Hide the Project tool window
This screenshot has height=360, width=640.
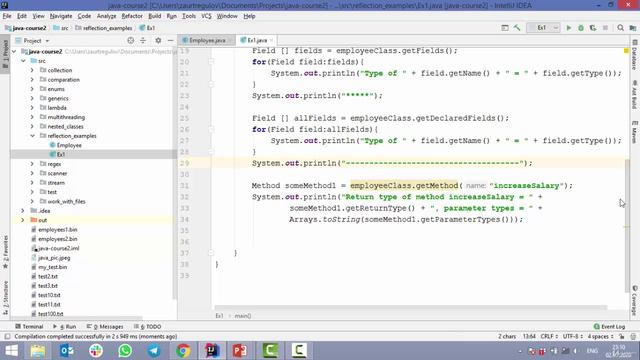coord(170,40)
